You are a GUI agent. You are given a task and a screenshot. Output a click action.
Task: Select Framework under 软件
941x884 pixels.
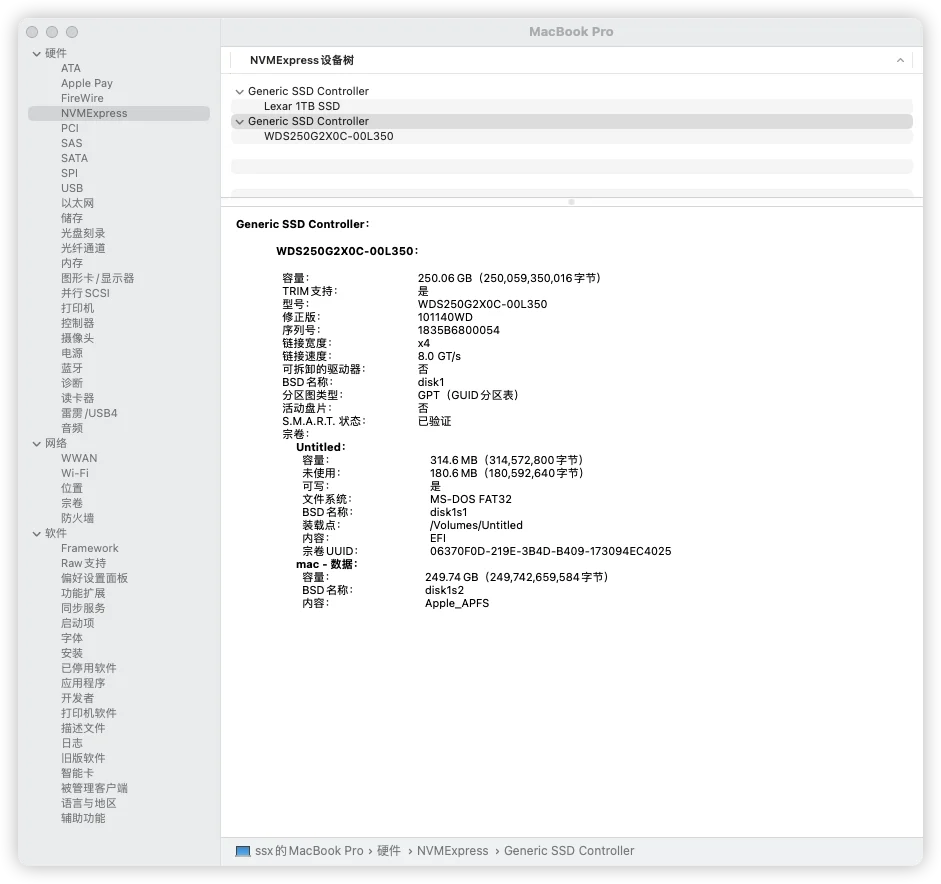(89, 549)
